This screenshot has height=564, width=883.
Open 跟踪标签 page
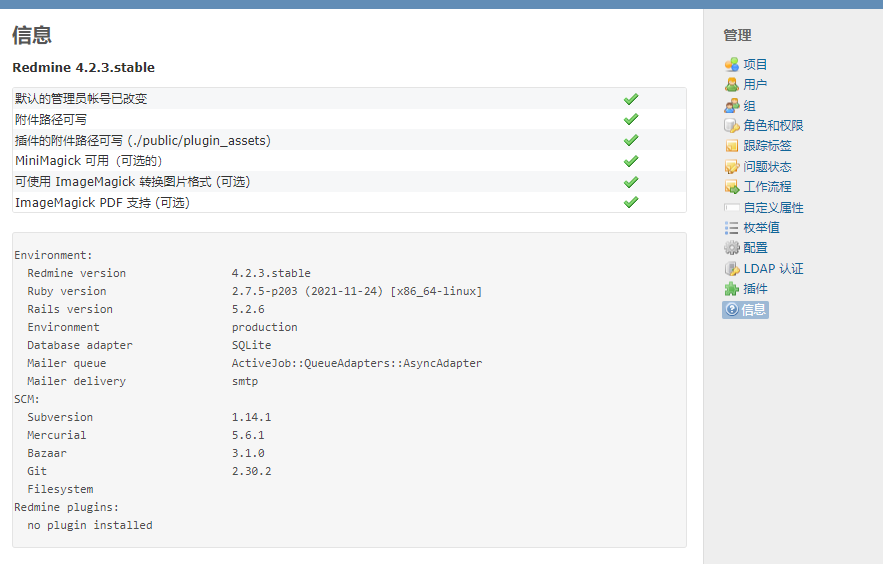pos(767,146)
